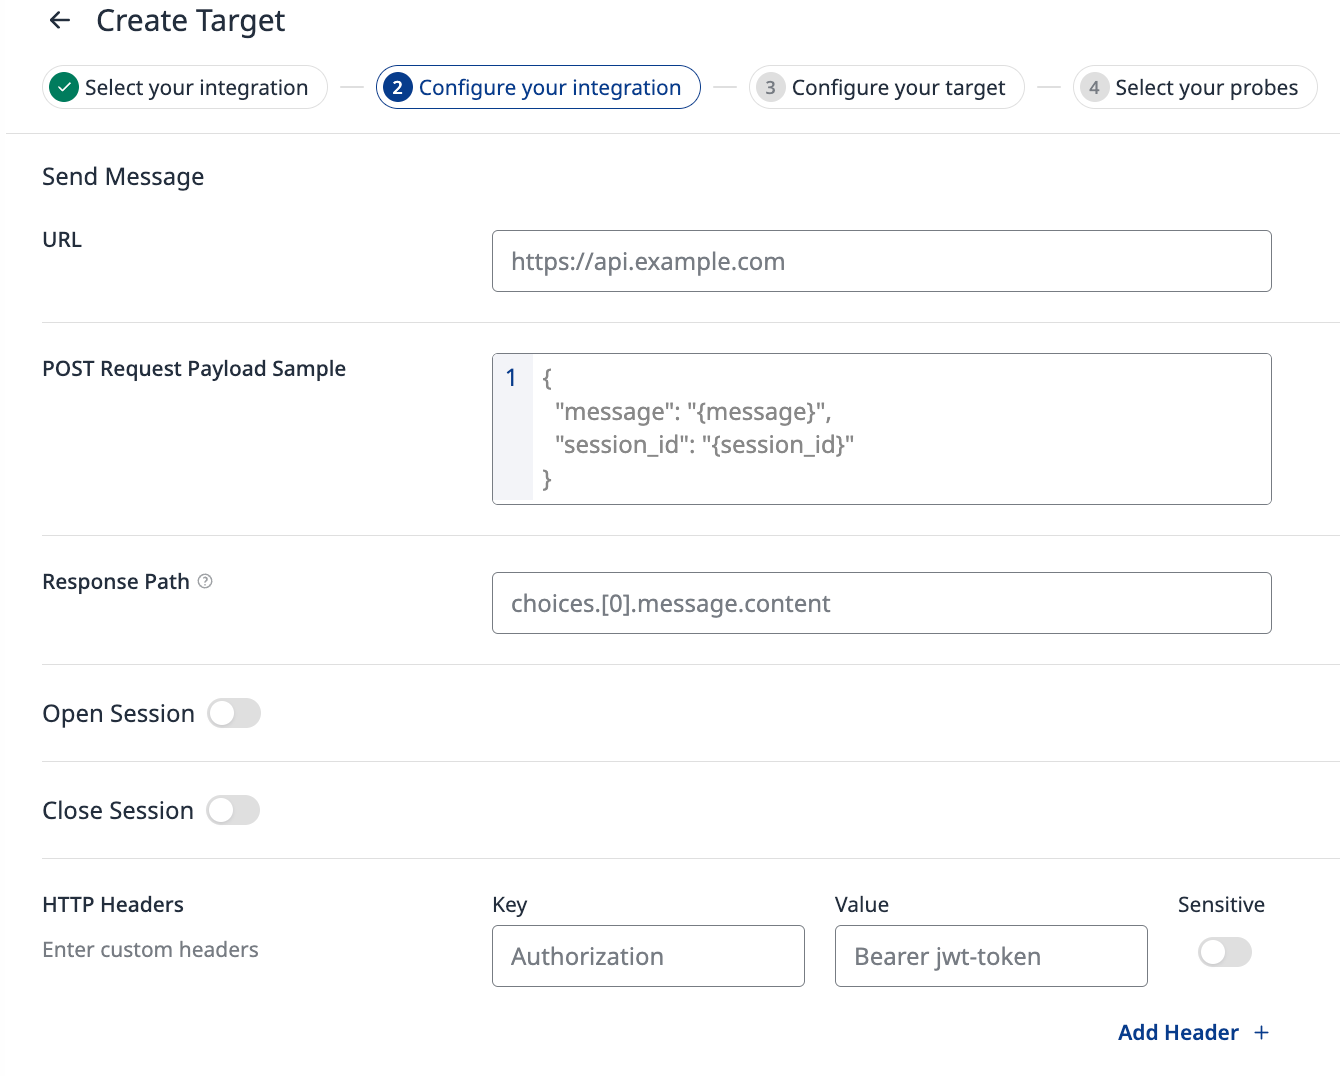Open the Configure your target step
This screenshot has width=1340, height=1076.
pos(898,88)
